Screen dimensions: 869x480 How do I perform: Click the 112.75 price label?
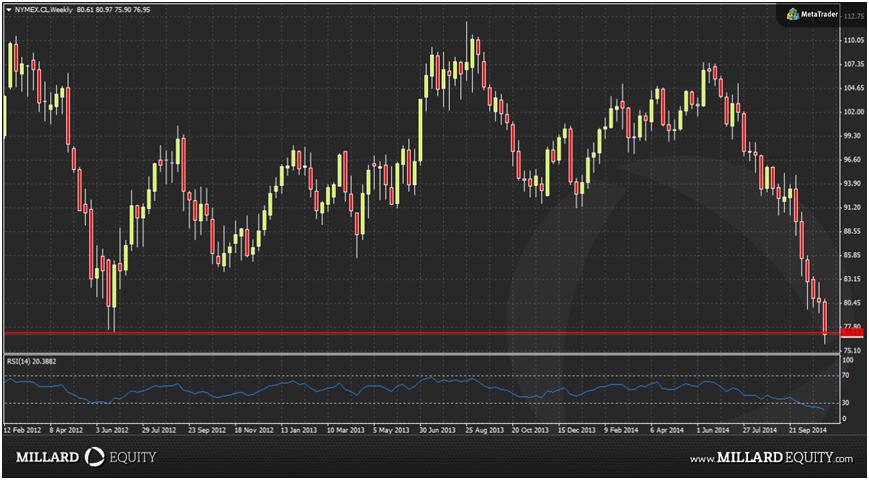tap(853, 17)
